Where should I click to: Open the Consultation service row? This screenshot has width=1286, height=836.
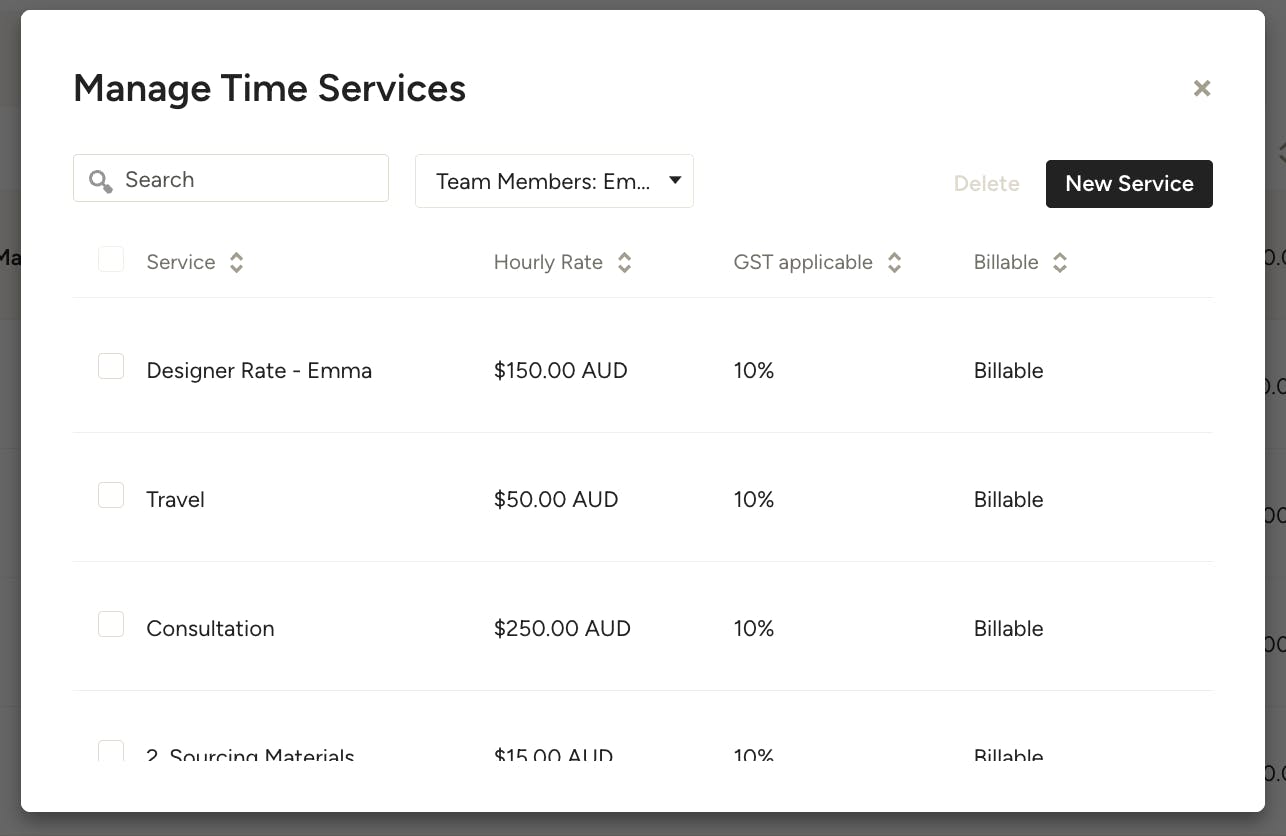[210, 629]
